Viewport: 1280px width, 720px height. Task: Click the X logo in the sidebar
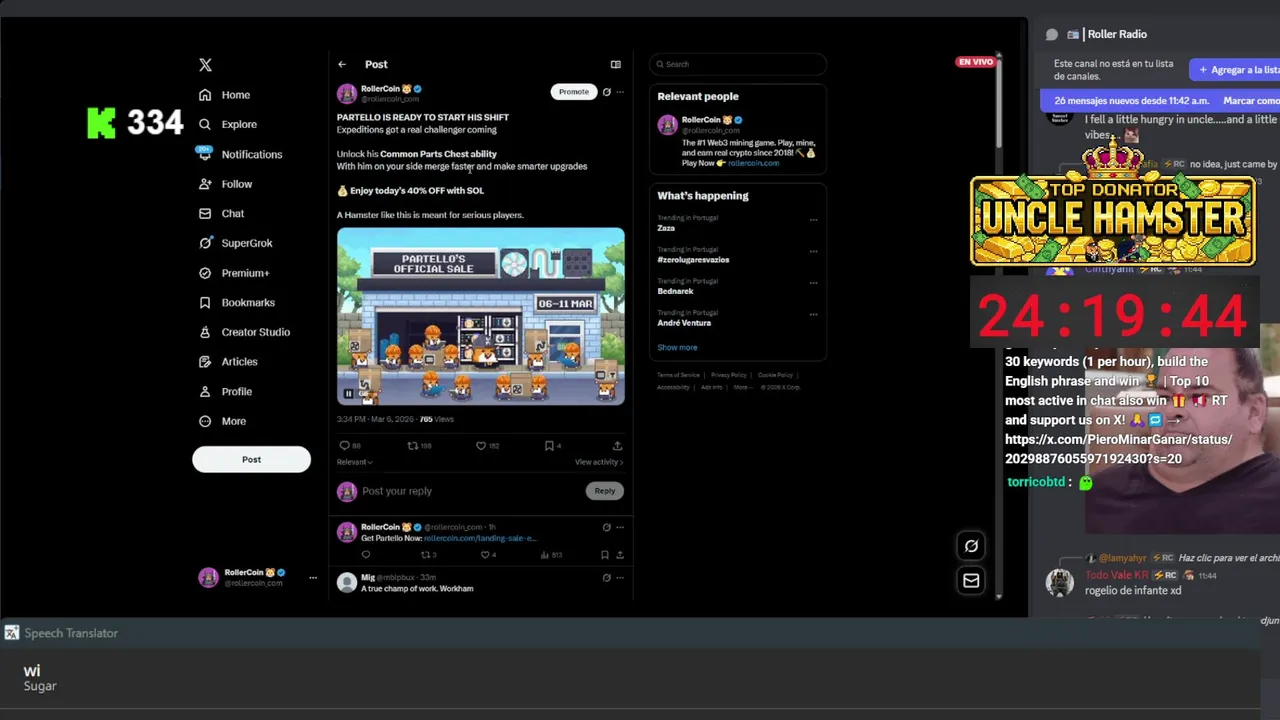pyautogui.click(x=205, y=65)
